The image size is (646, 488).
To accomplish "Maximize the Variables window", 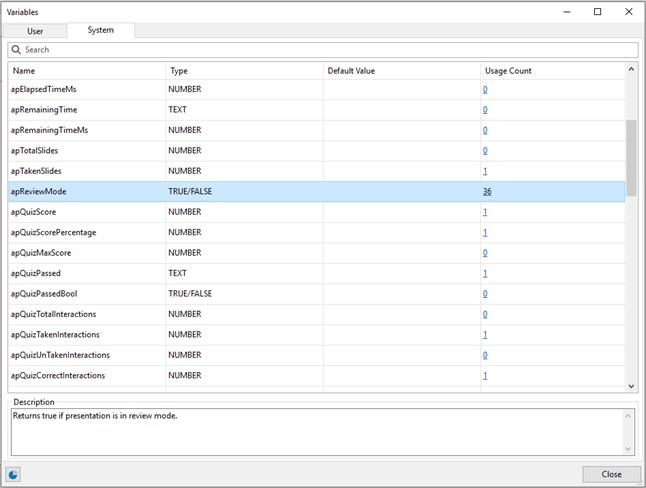I will point(598,12).
